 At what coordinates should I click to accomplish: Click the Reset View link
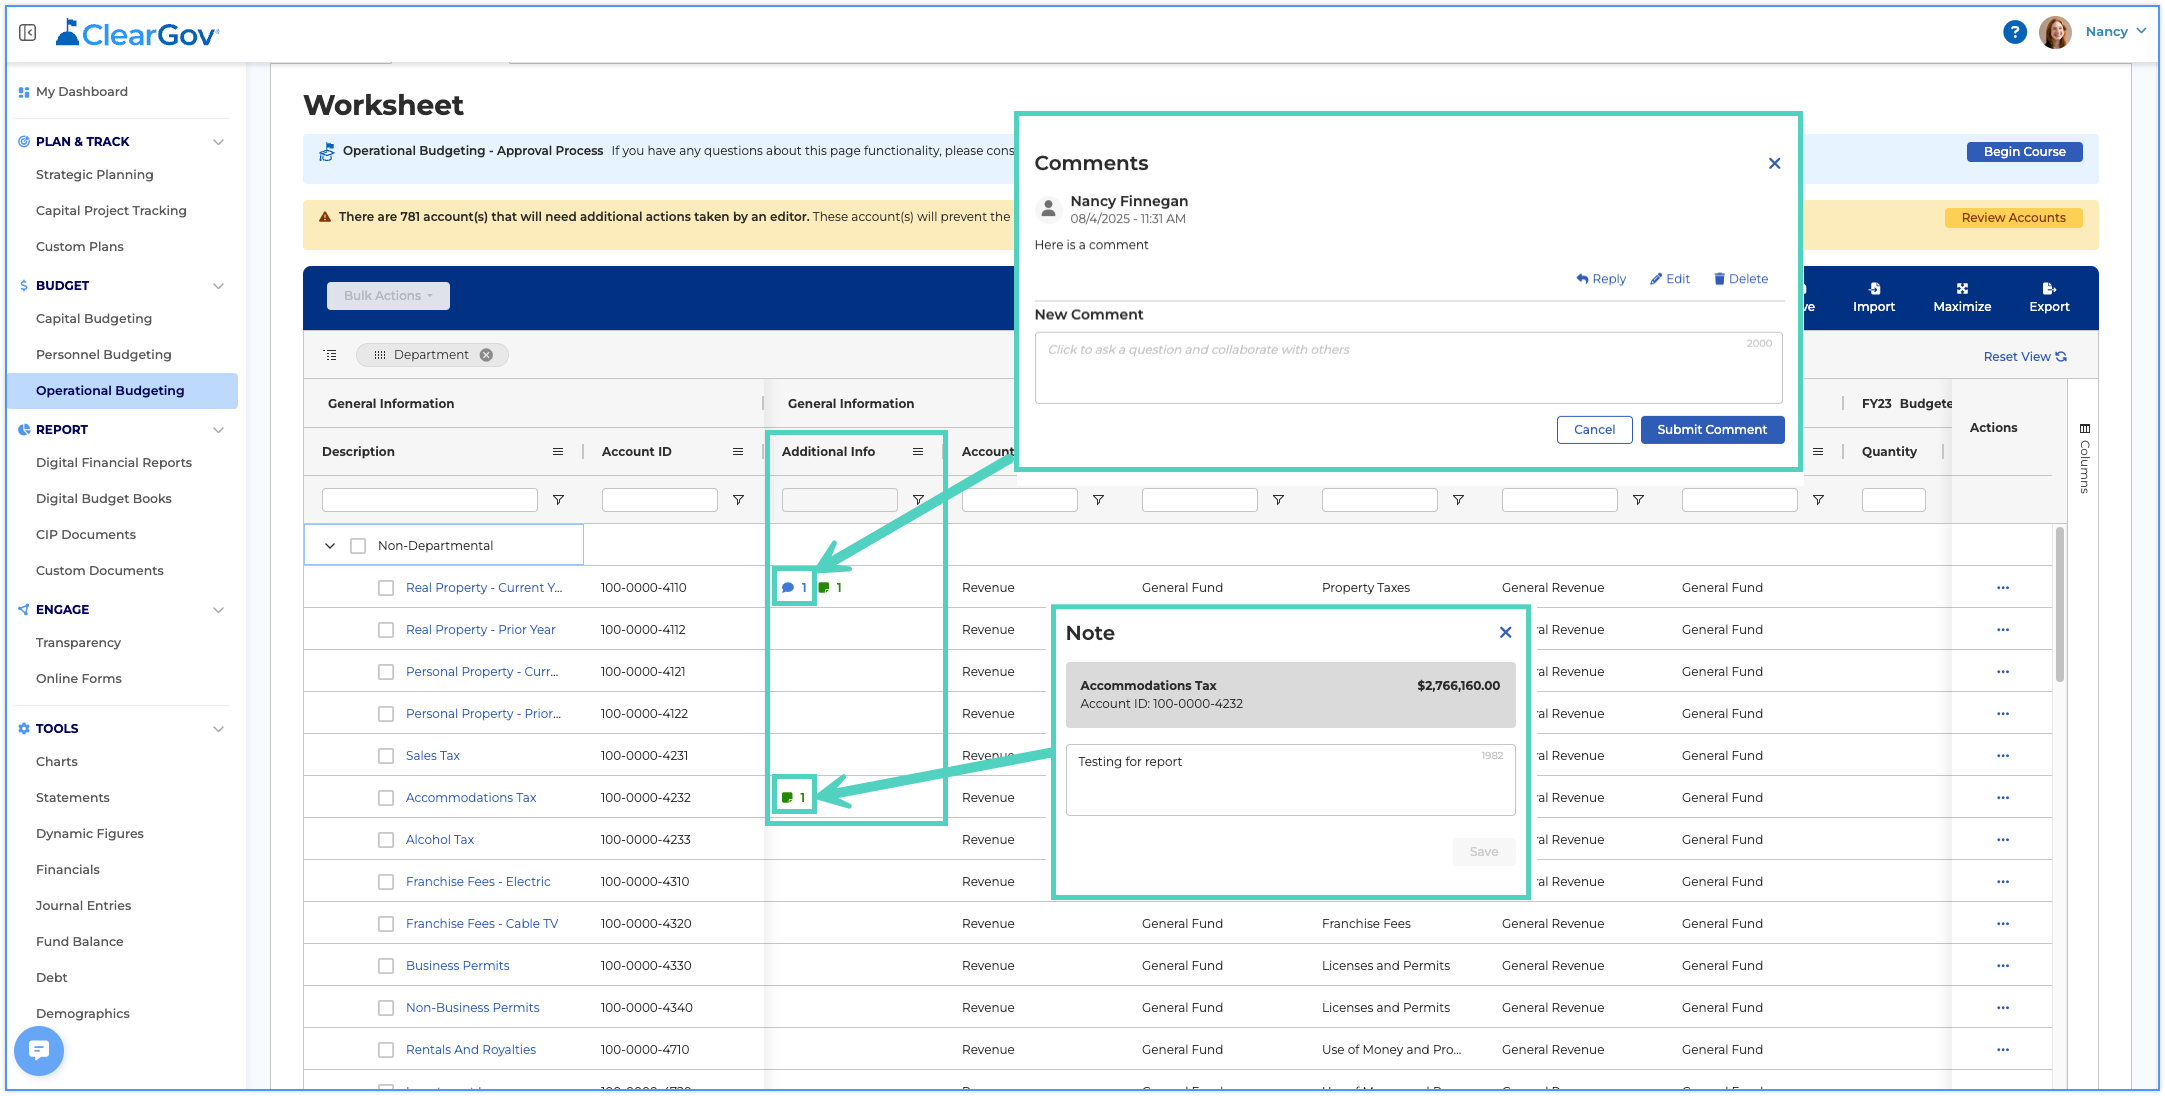(x=2025, y=357)
